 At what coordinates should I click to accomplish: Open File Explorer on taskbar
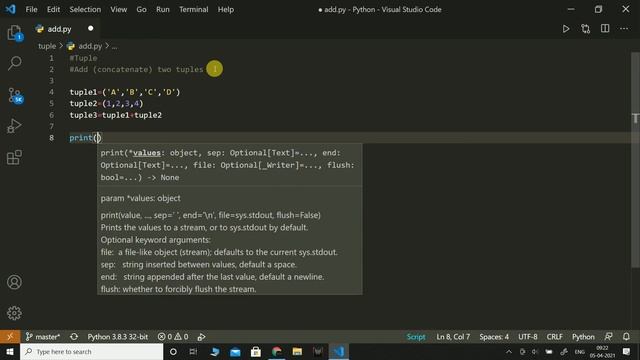pos(297,351)
